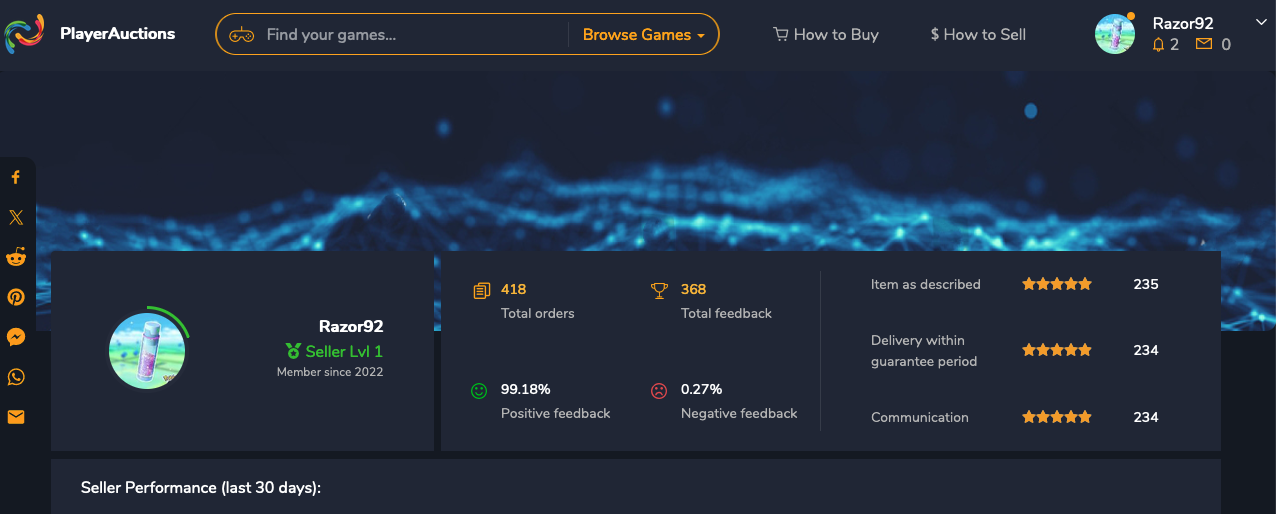Expand the Browse Games dropdown

[x=644, y=34]
